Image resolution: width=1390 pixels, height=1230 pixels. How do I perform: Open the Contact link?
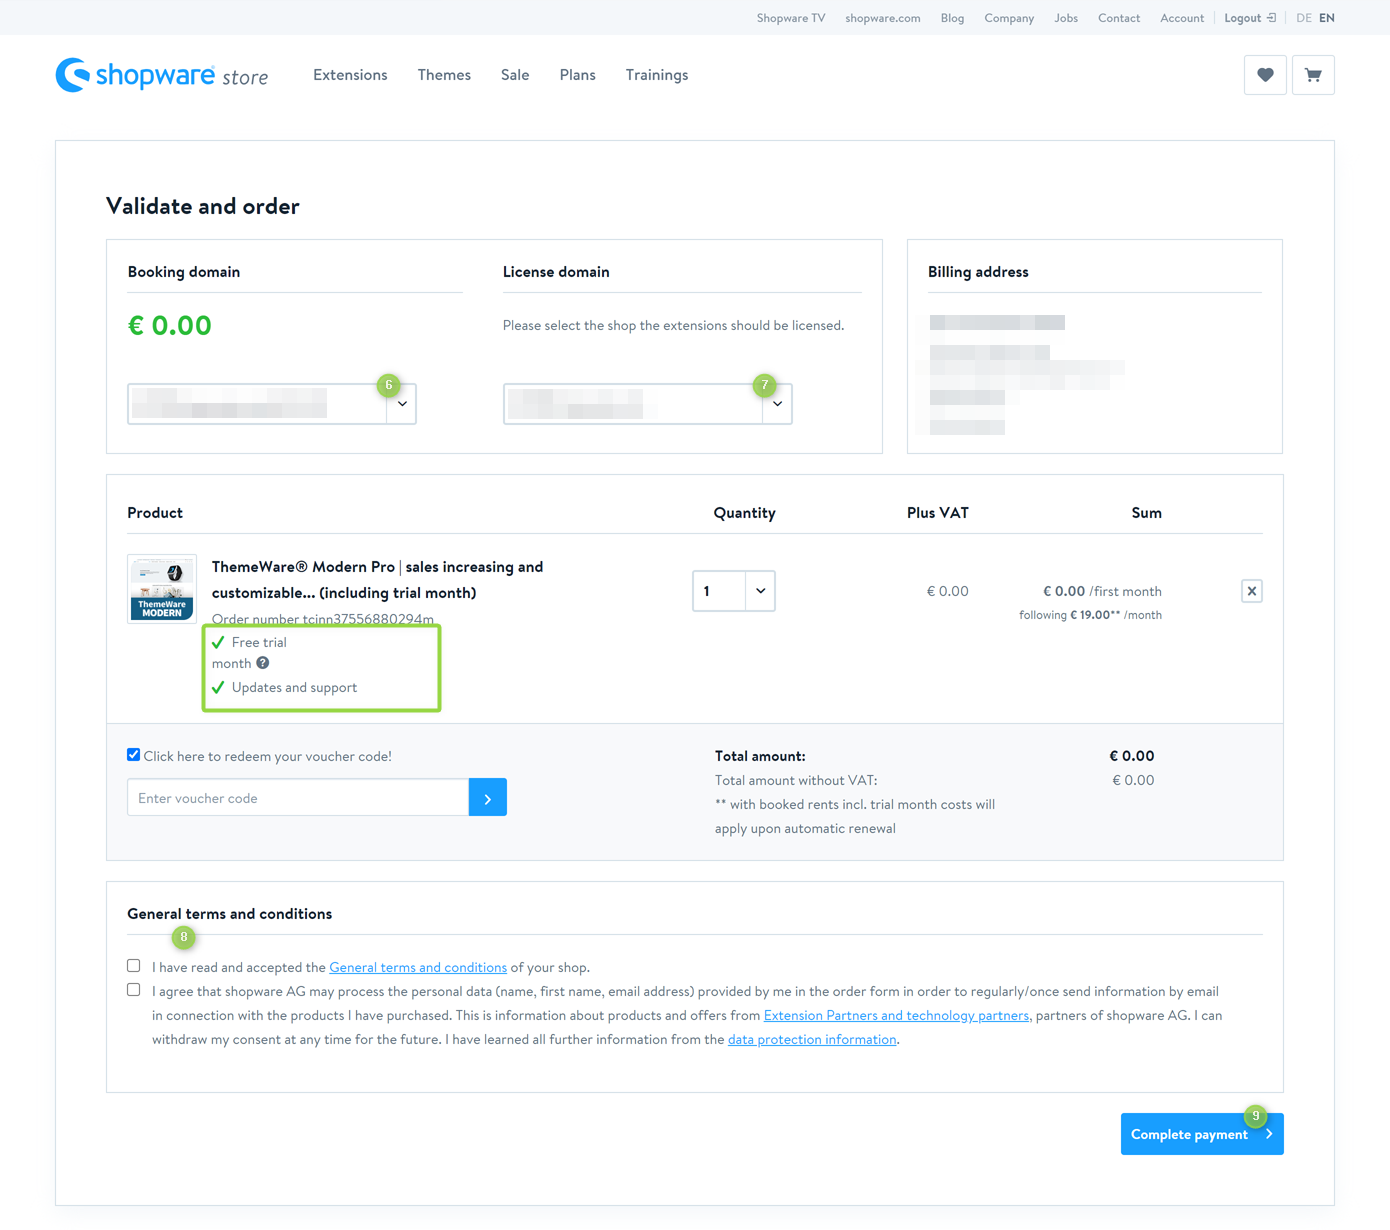tap(1119, 18)
